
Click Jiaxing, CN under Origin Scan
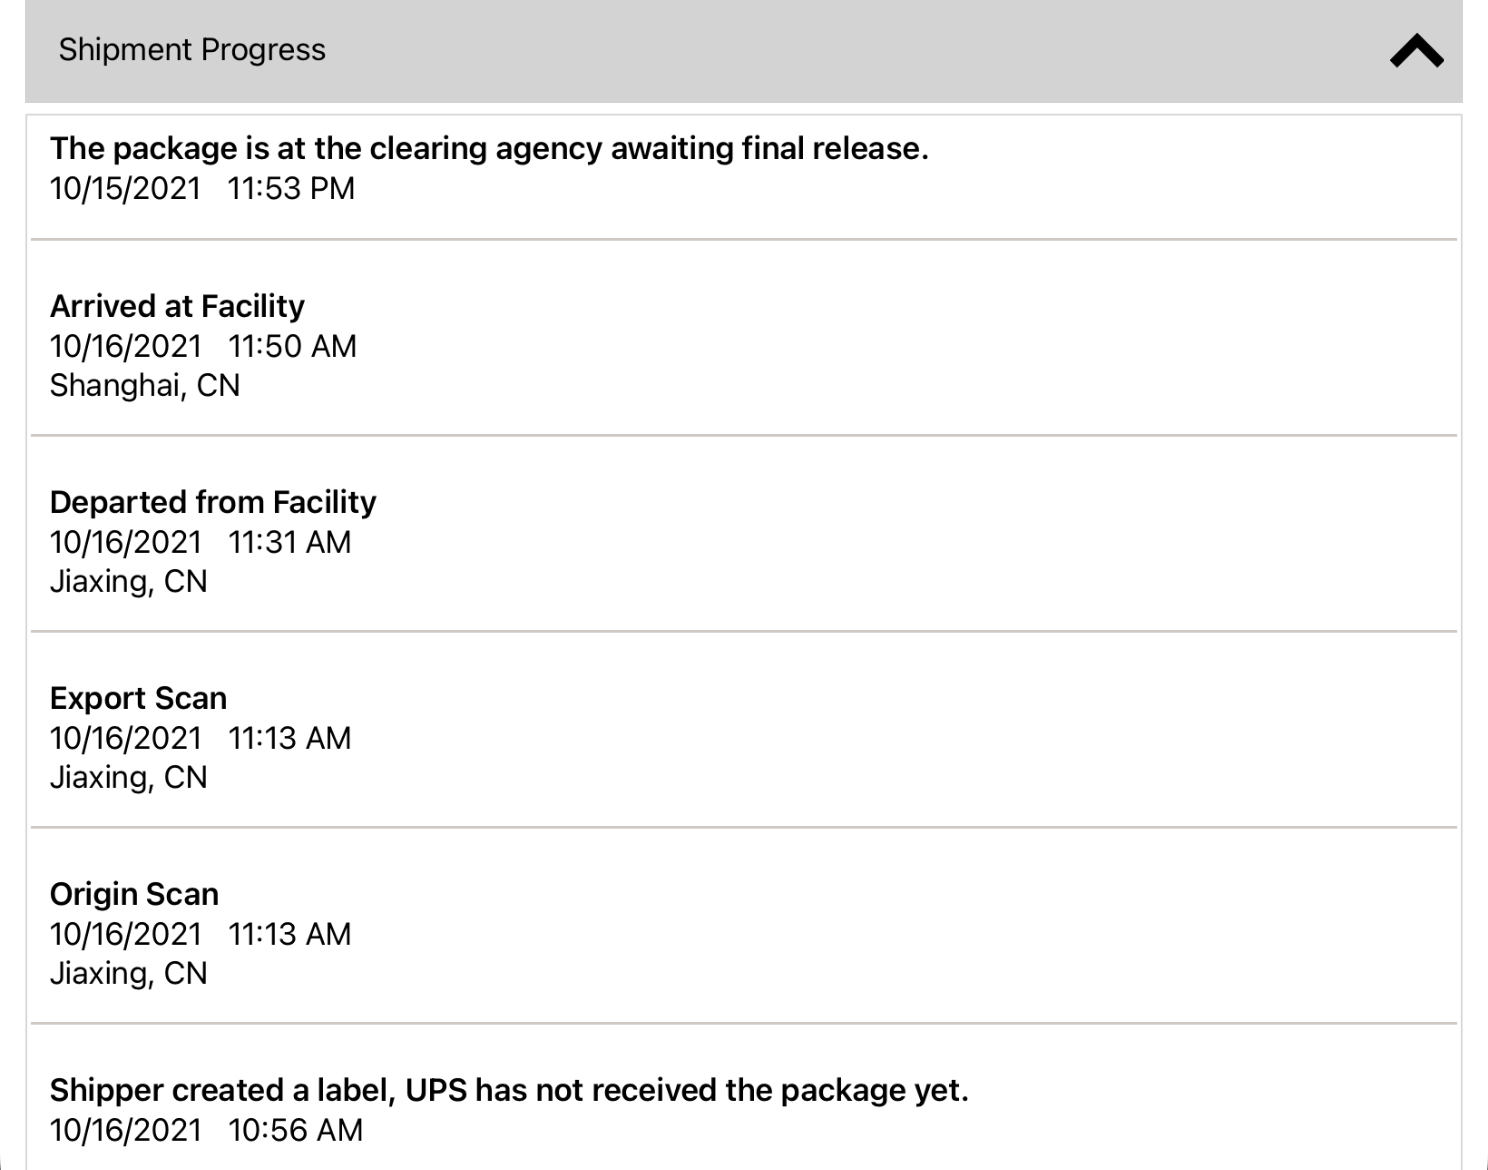click(x=129, y=974)
